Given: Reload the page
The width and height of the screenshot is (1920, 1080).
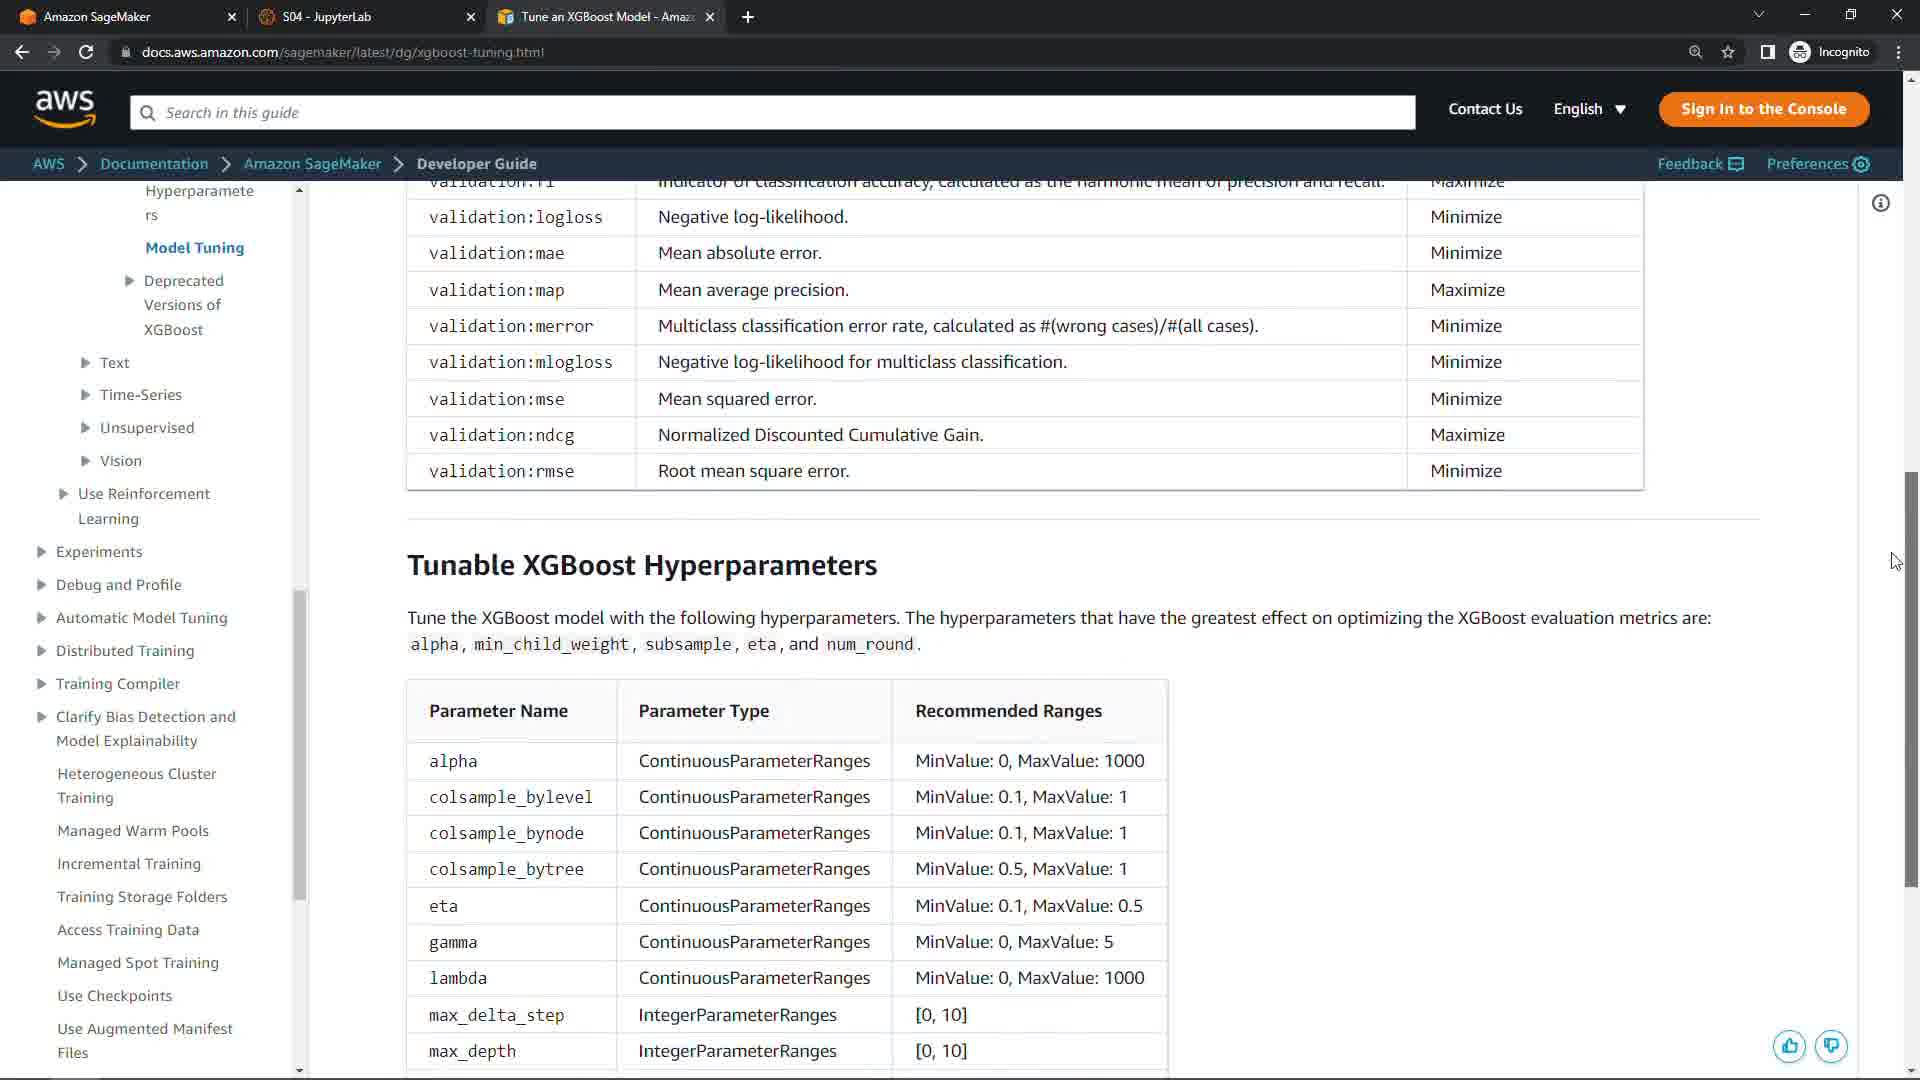Looking at the screenshot, I should point(86,52).
